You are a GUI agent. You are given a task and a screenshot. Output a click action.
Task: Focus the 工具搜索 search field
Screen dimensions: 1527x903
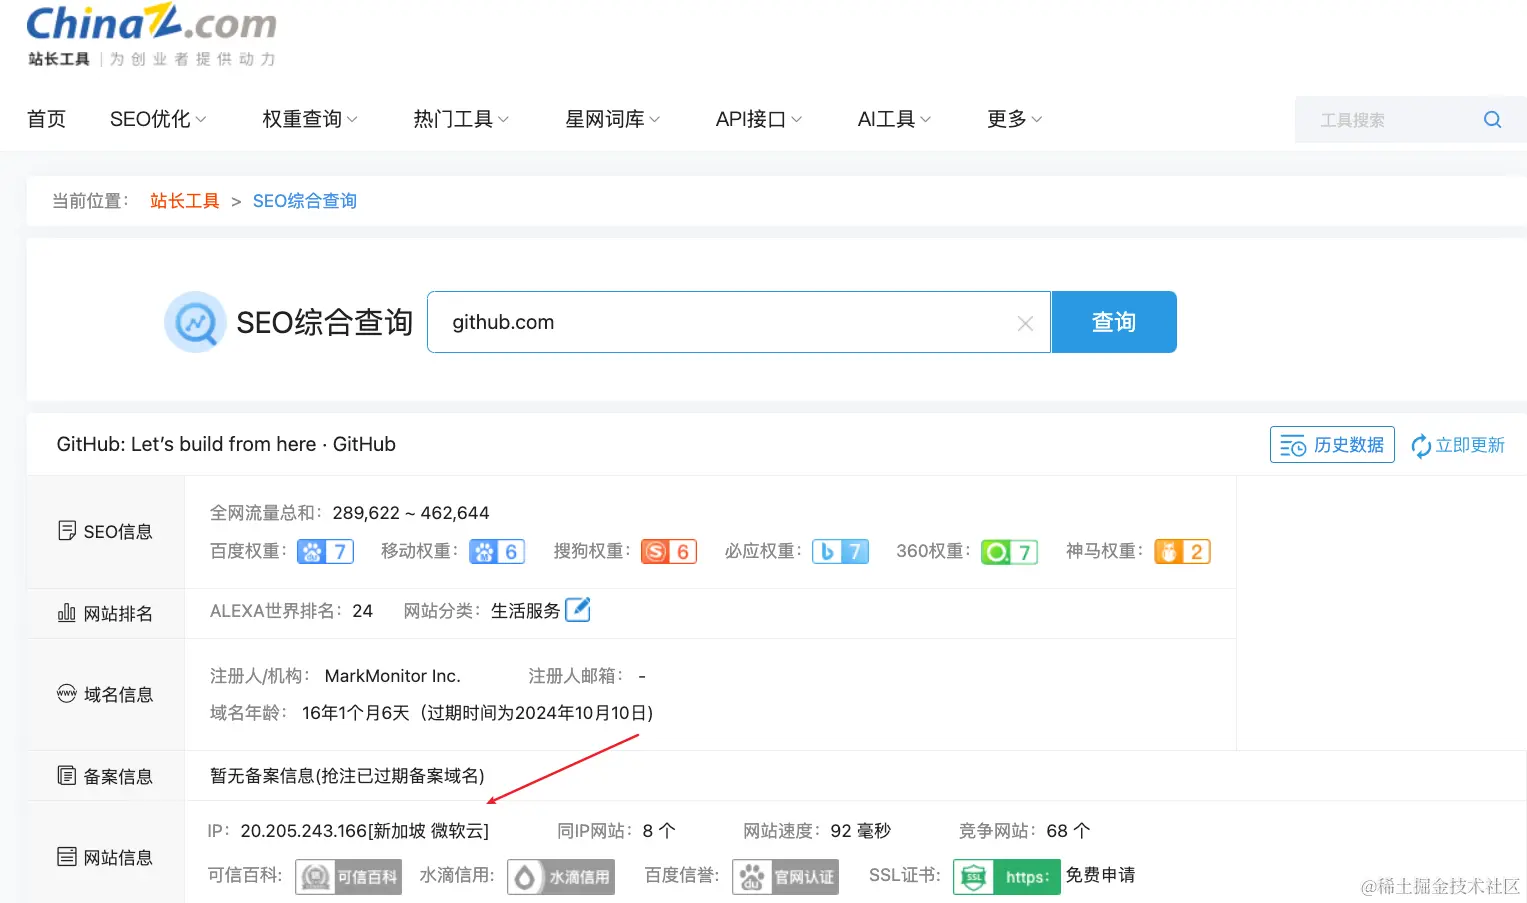[x=1385, y=120]
